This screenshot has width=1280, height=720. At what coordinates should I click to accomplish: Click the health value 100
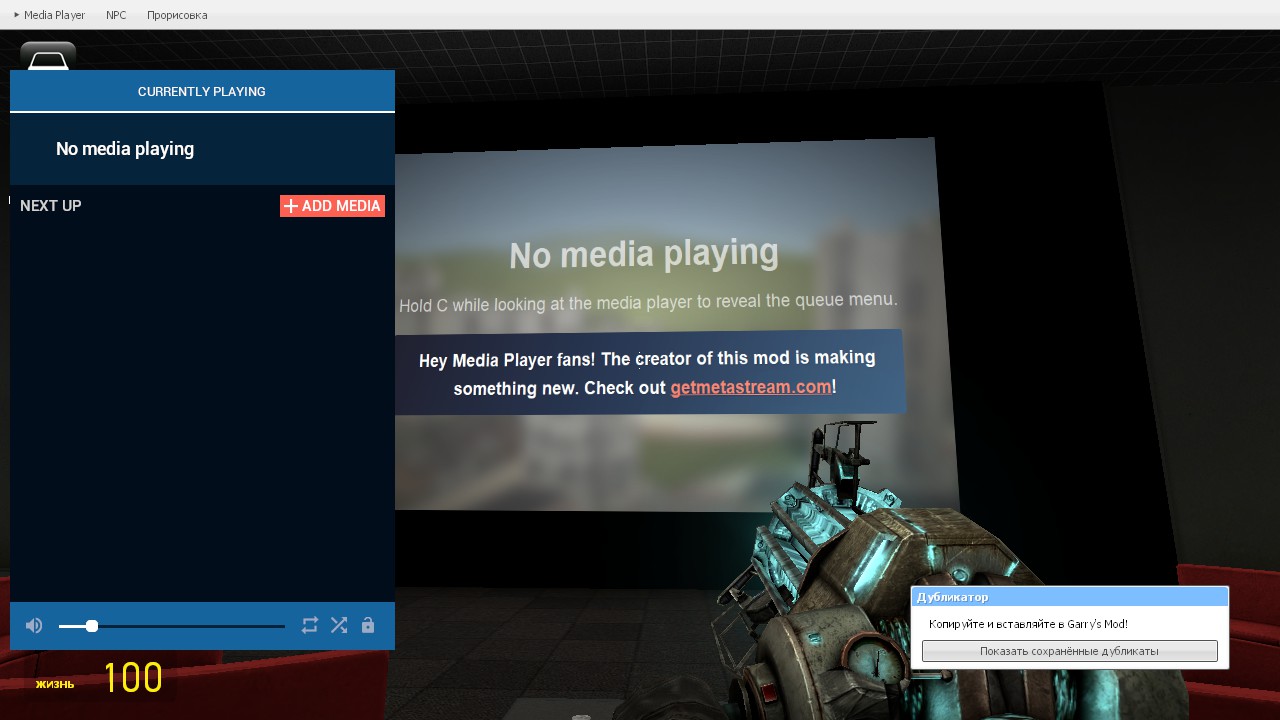133,679
